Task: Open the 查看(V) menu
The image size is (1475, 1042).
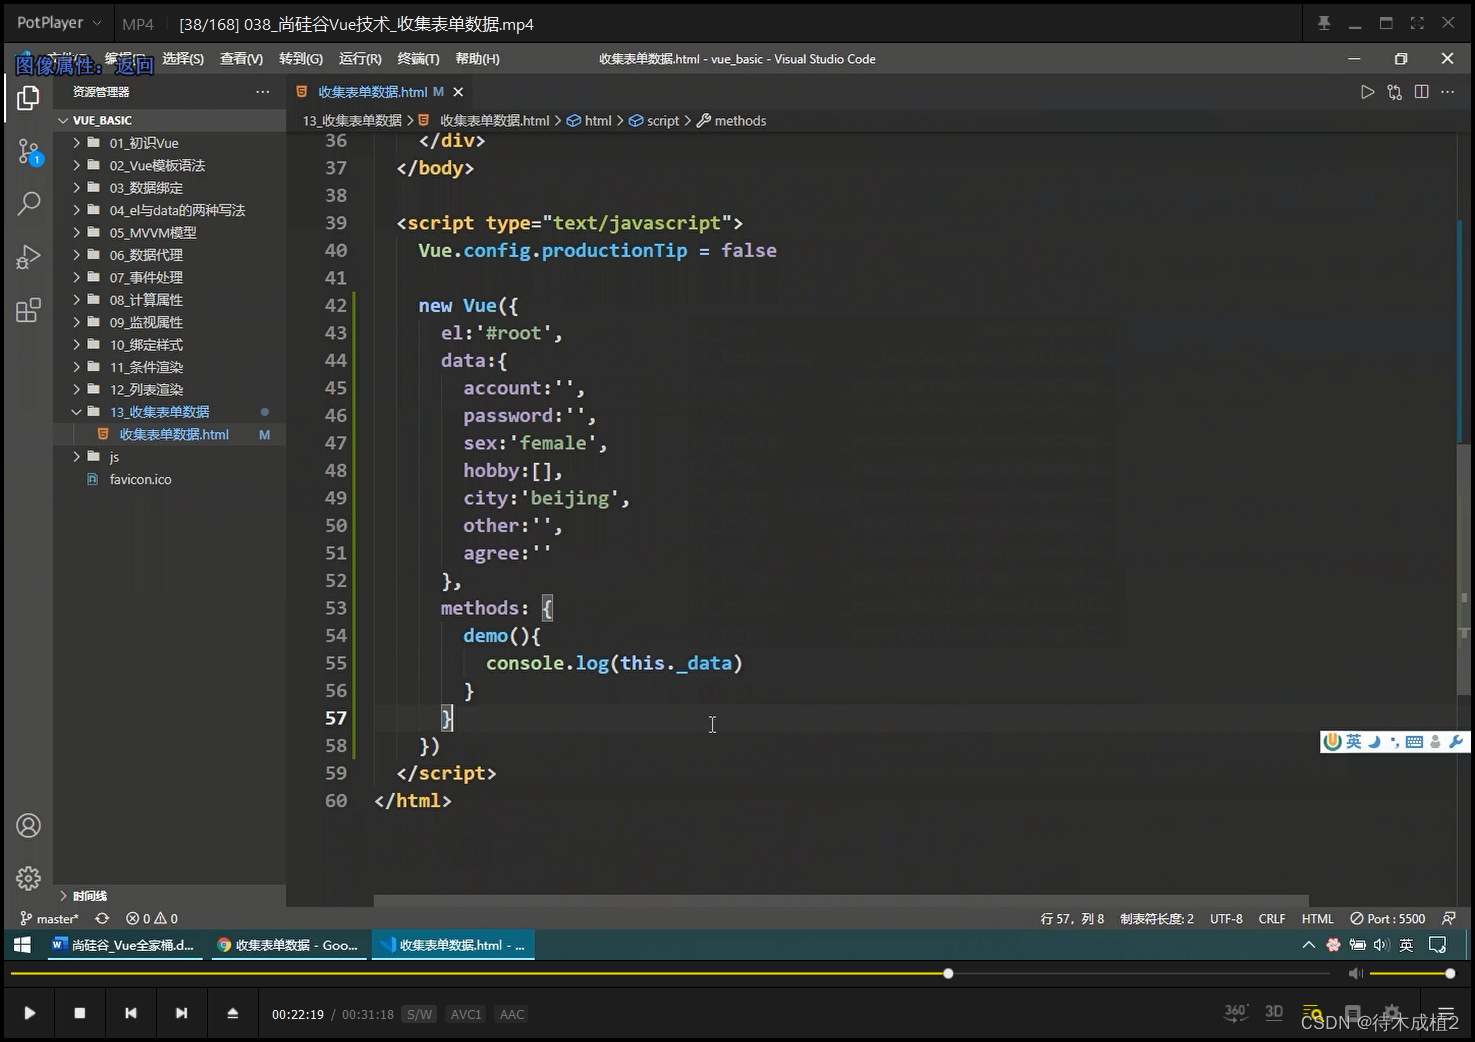Action: 242,59
